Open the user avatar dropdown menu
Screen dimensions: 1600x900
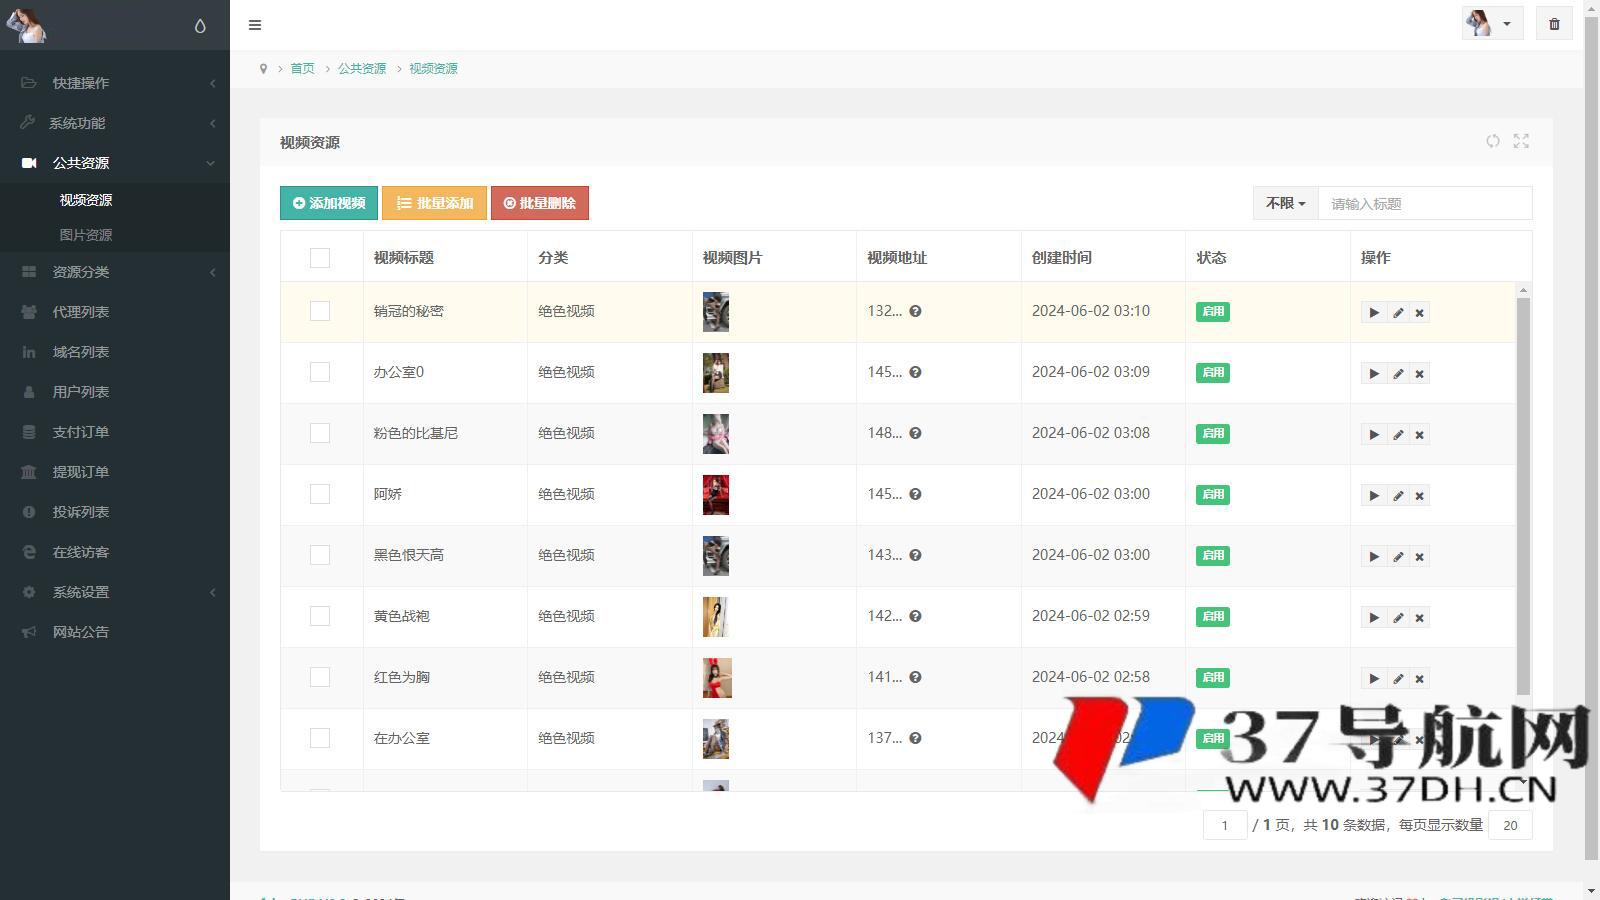[x=1491, y=24]
